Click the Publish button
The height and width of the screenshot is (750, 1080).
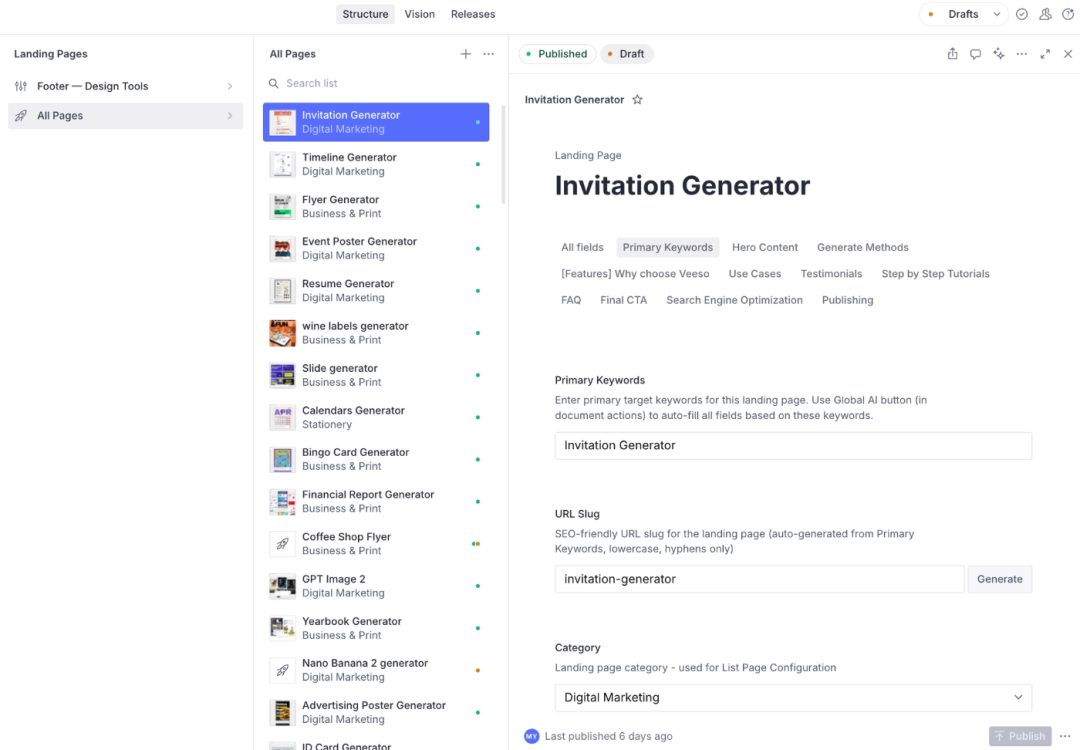[x=1020, y=736]
